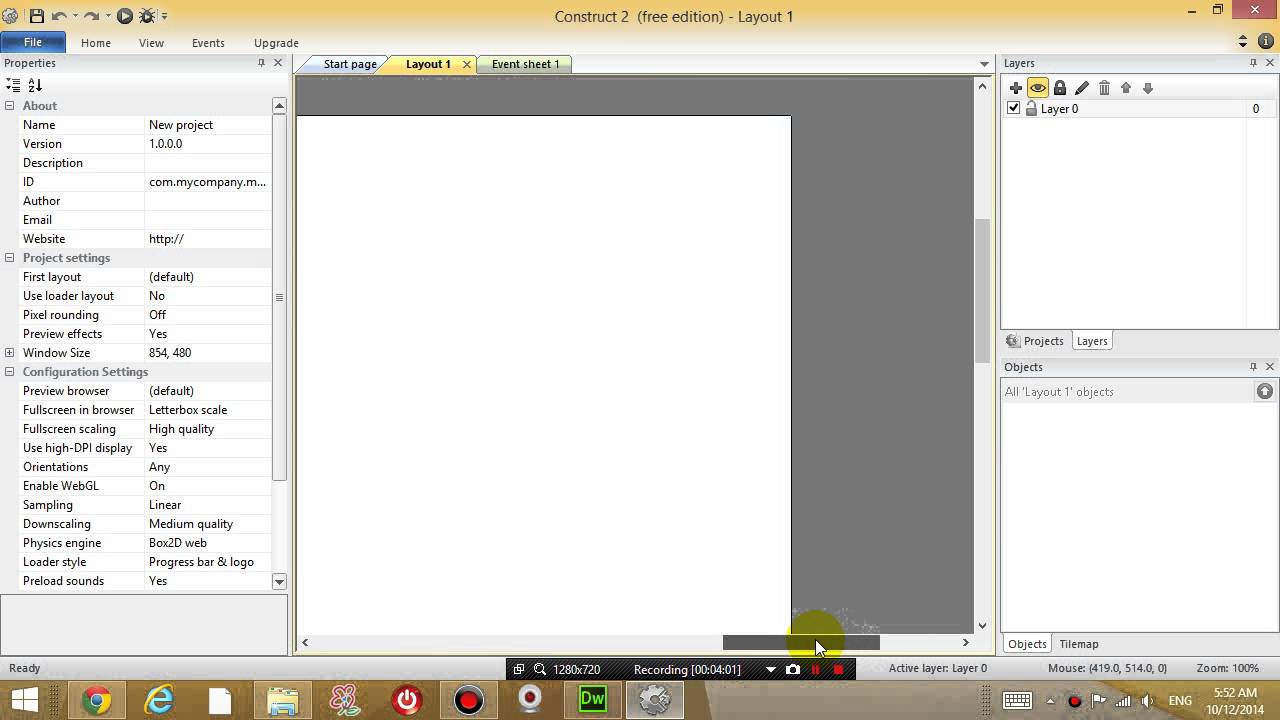Uncheck the Layer 0 visibility checkbox

pos(1014,108)
